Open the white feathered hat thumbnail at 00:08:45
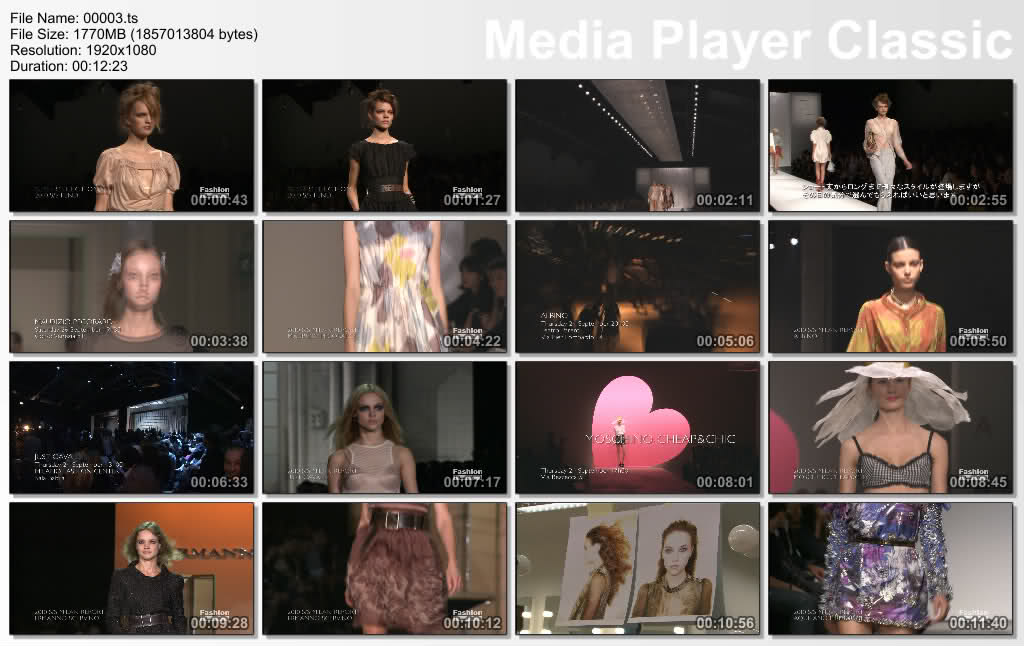1024x646 pixels. 891,428
